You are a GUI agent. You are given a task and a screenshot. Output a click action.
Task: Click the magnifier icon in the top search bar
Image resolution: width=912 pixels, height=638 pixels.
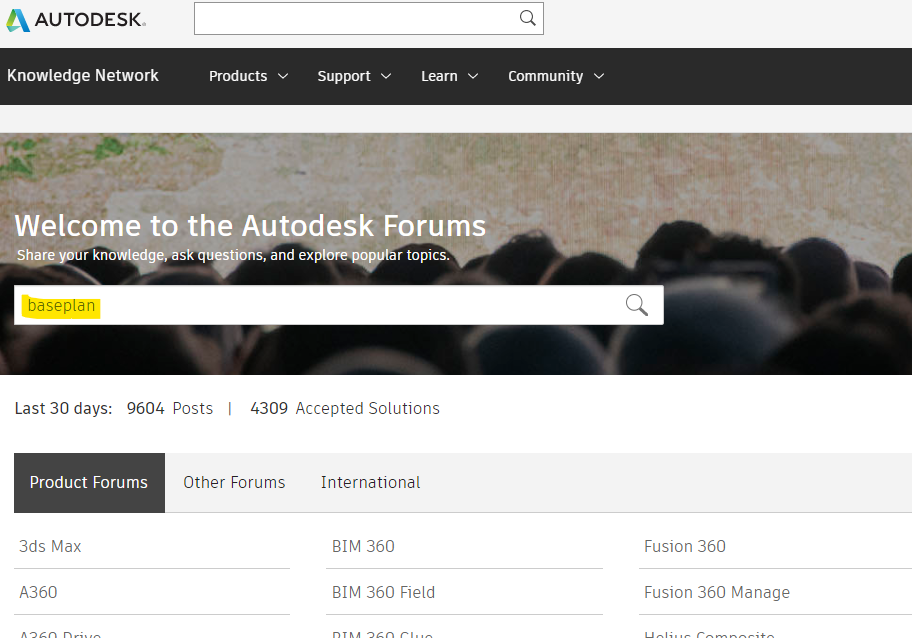point(527,18)
